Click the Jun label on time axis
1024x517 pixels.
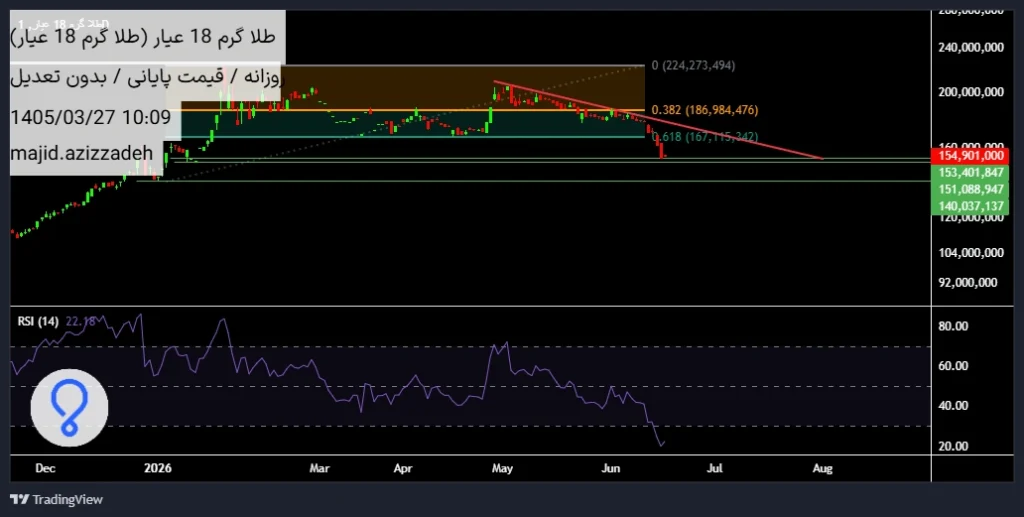click(x=611, y=469)
